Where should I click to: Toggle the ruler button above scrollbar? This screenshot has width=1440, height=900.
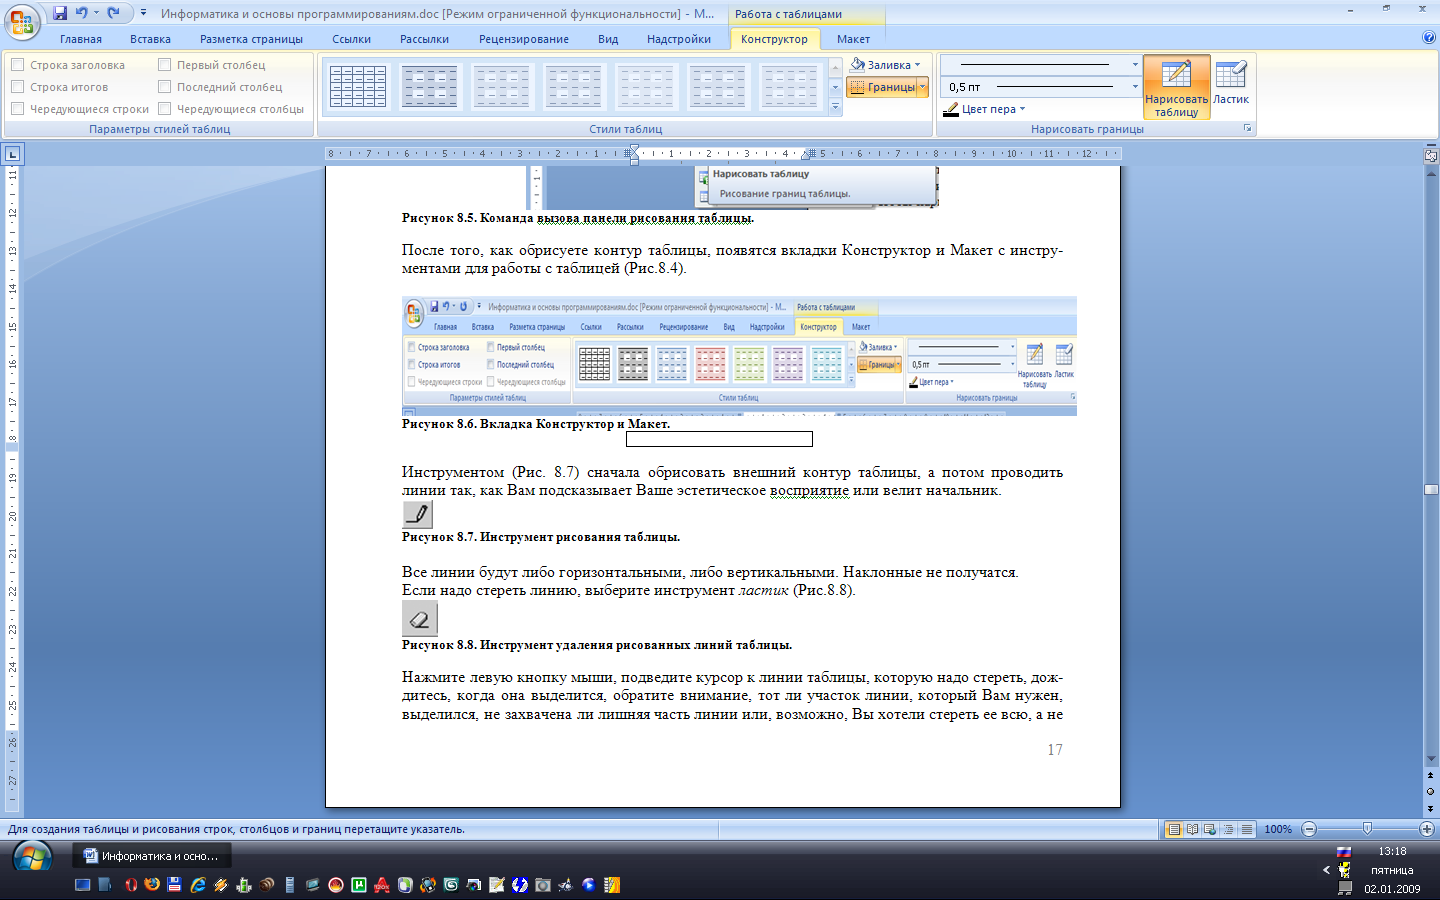coord(1430,155)
